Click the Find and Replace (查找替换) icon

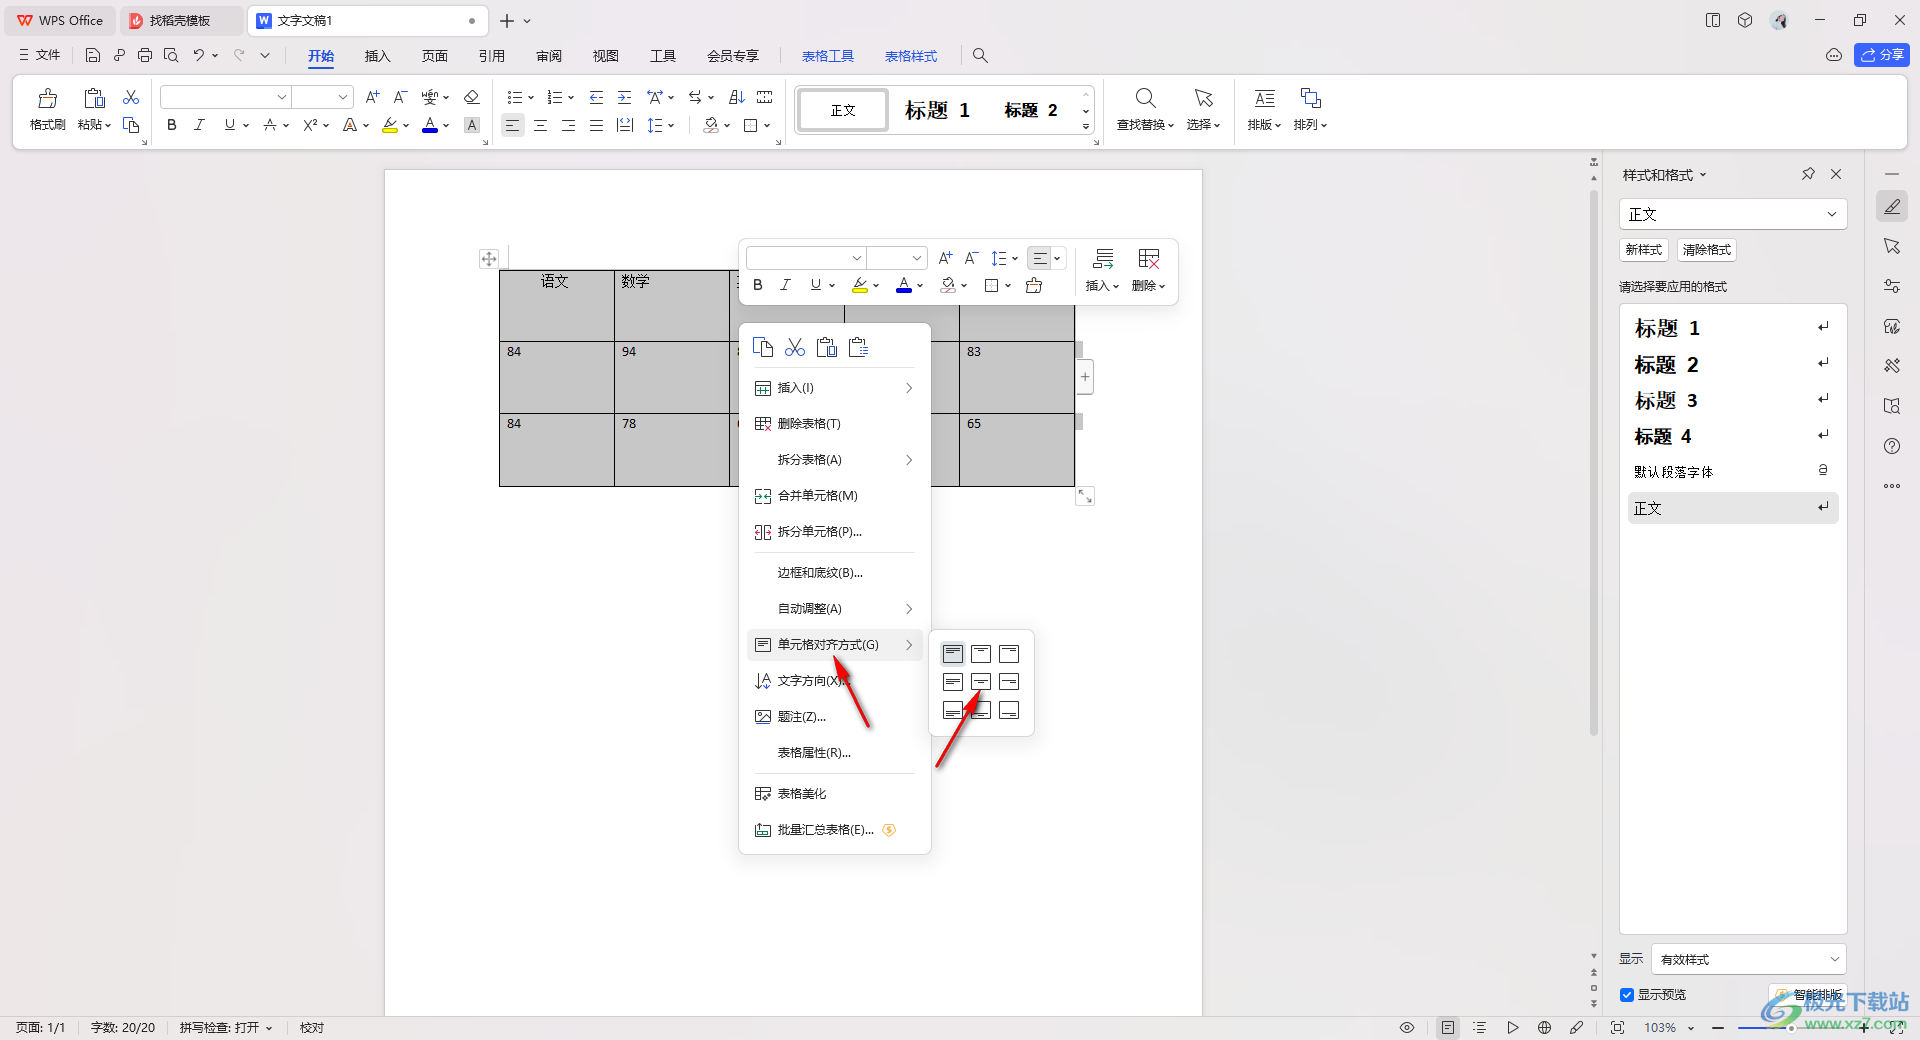click(x=1145, y=98)
